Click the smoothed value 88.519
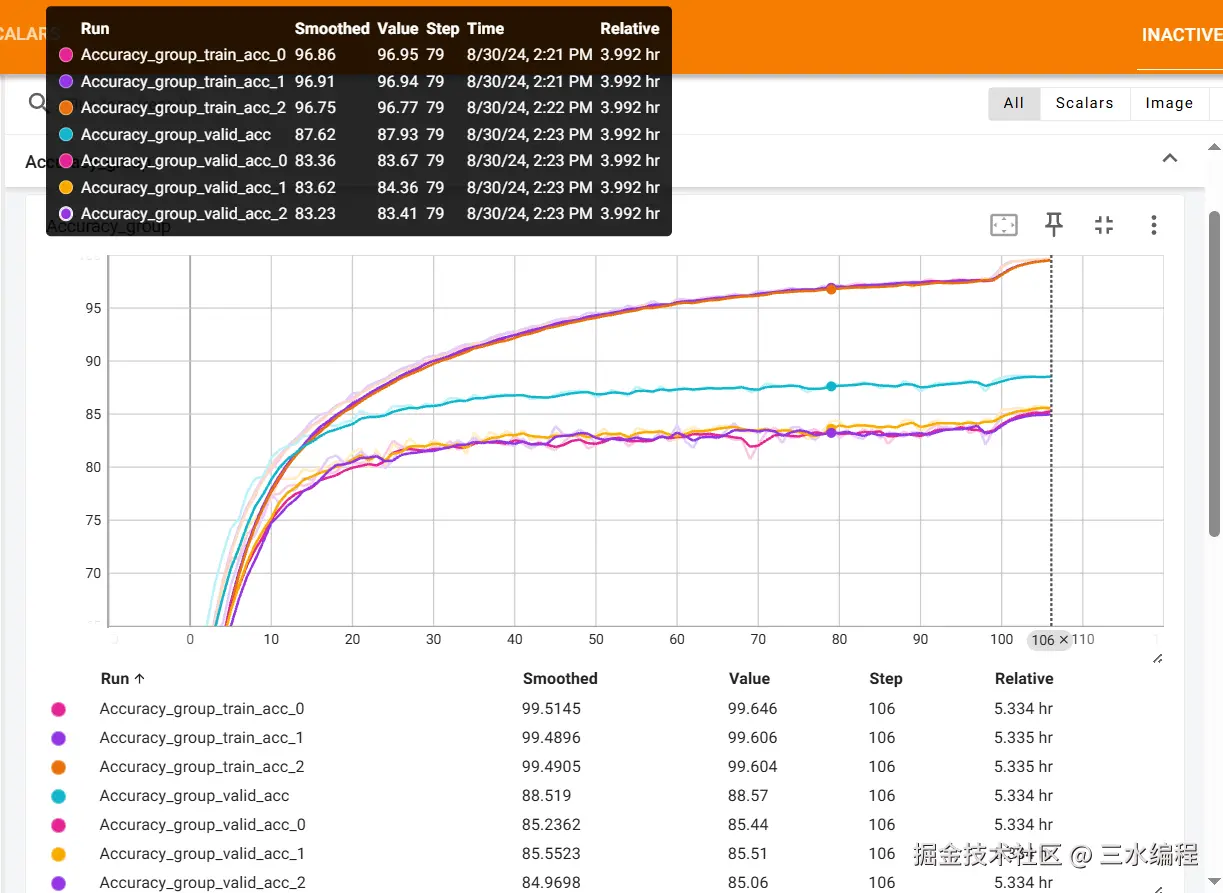1223x893 pixels. (x=547, y=796)
